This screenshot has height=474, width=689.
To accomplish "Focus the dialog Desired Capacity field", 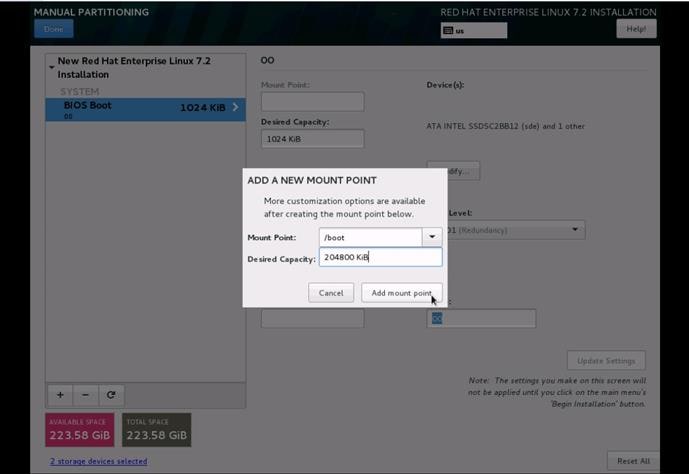I will [381, 257].
